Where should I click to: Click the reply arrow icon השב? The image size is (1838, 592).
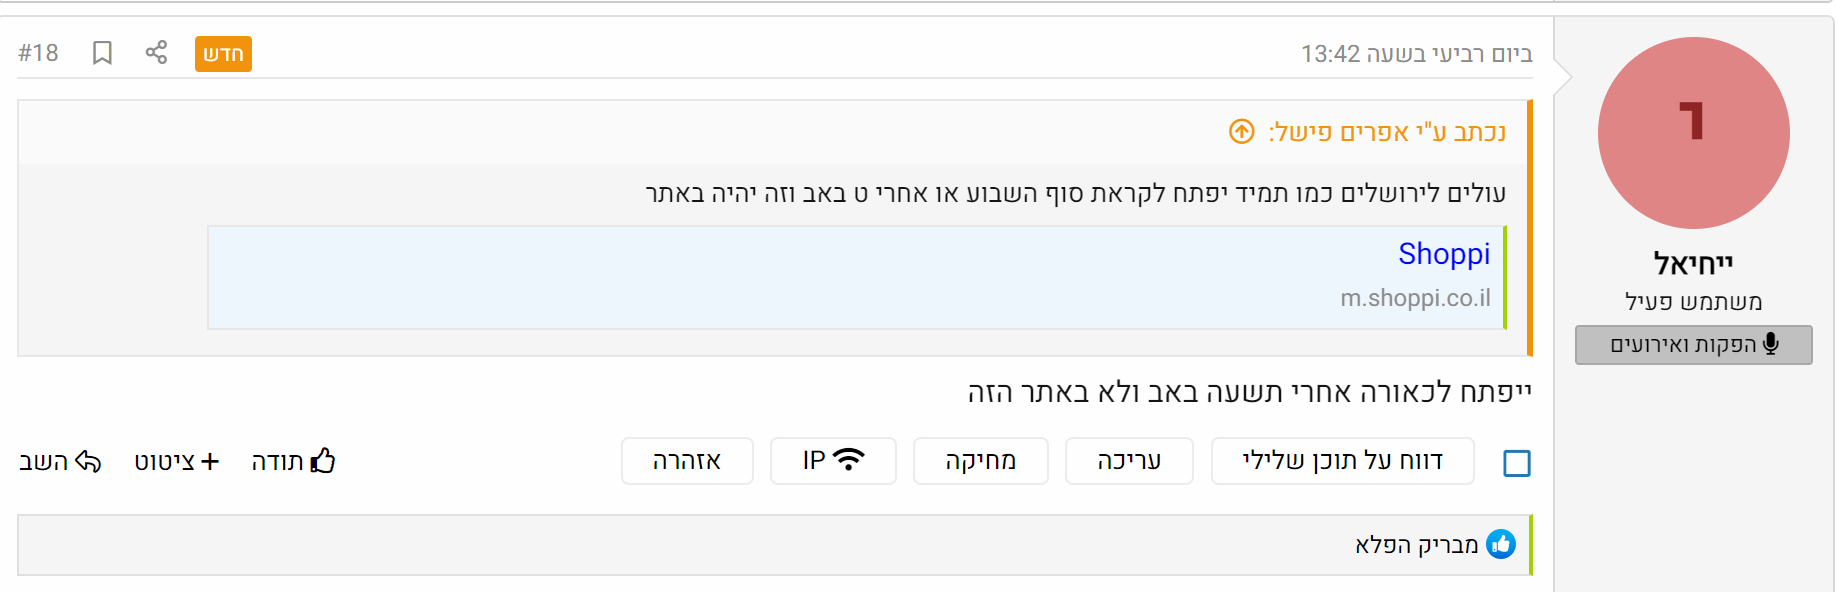pyautogui.click(x=89, y=461)
